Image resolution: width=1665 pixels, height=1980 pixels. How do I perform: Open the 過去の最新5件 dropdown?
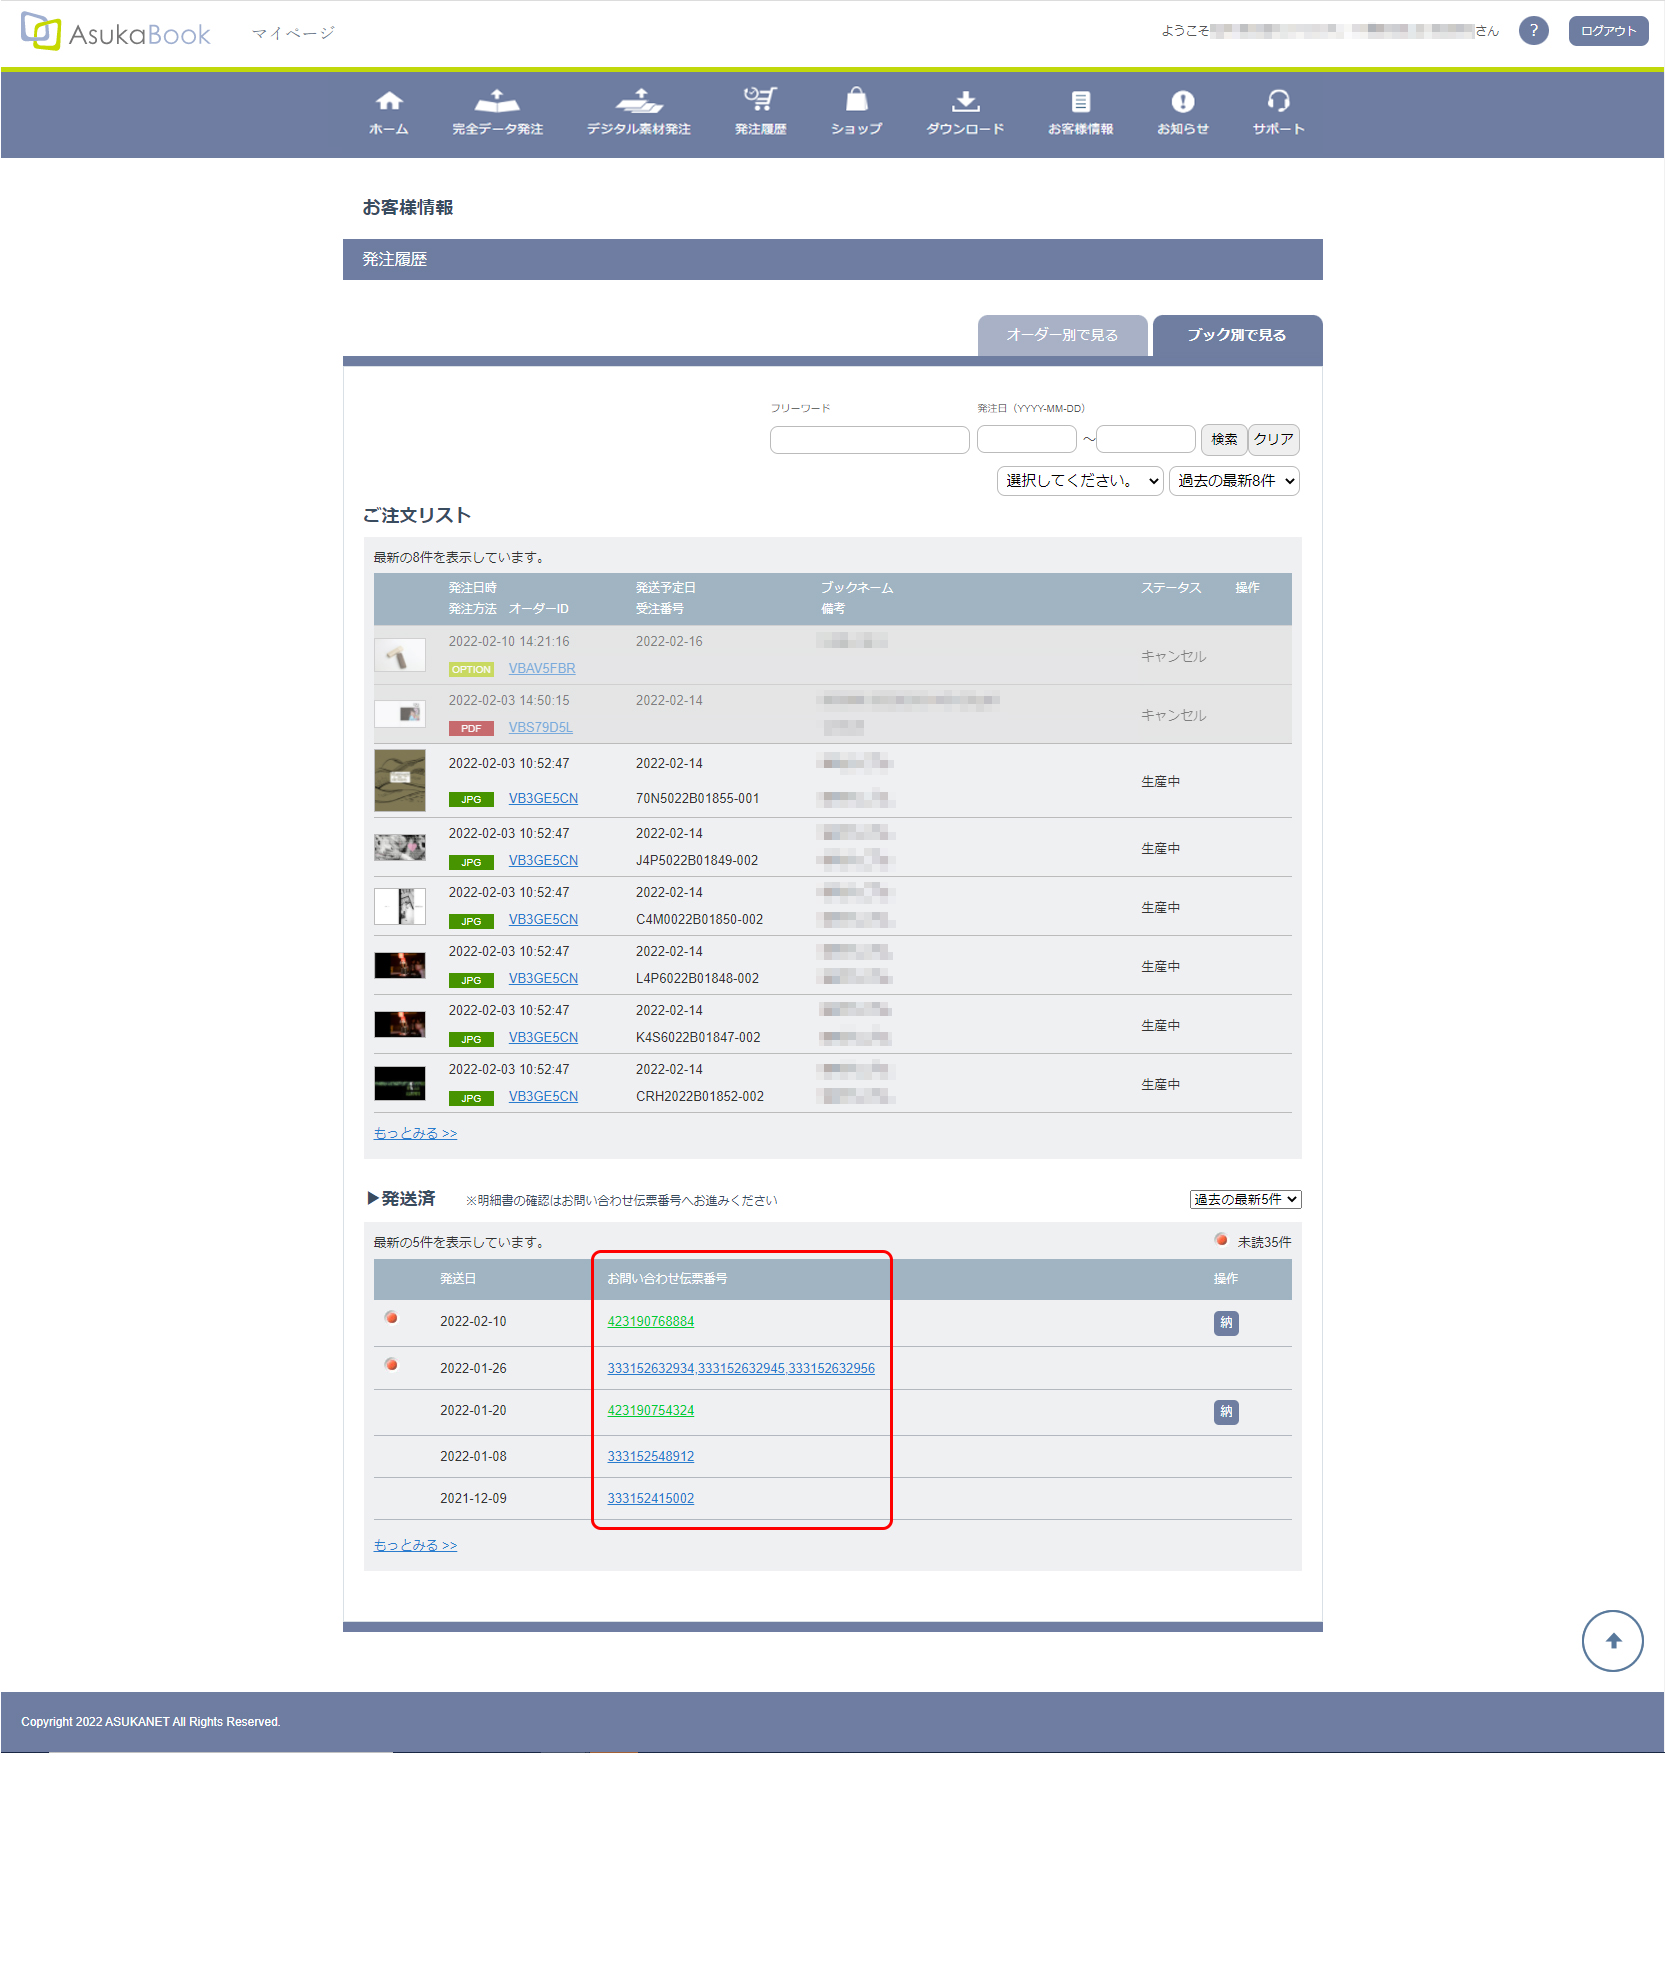click(x=1245, y=1200)
